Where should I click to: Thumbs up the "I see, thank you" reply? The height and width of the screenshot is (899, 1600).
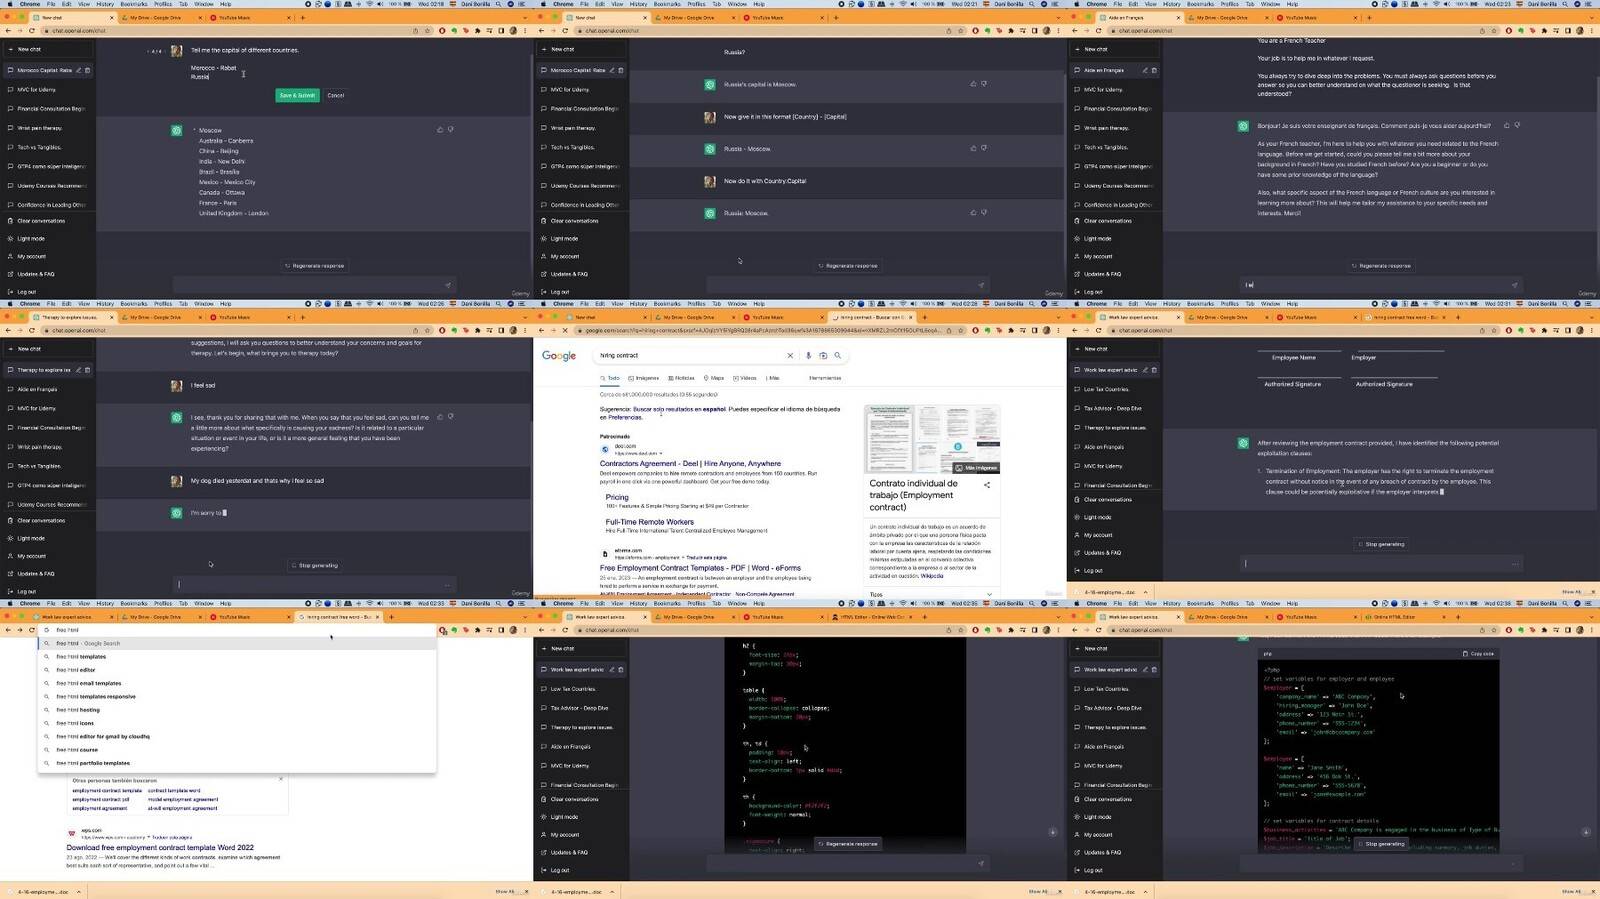[x=440, y=417]
